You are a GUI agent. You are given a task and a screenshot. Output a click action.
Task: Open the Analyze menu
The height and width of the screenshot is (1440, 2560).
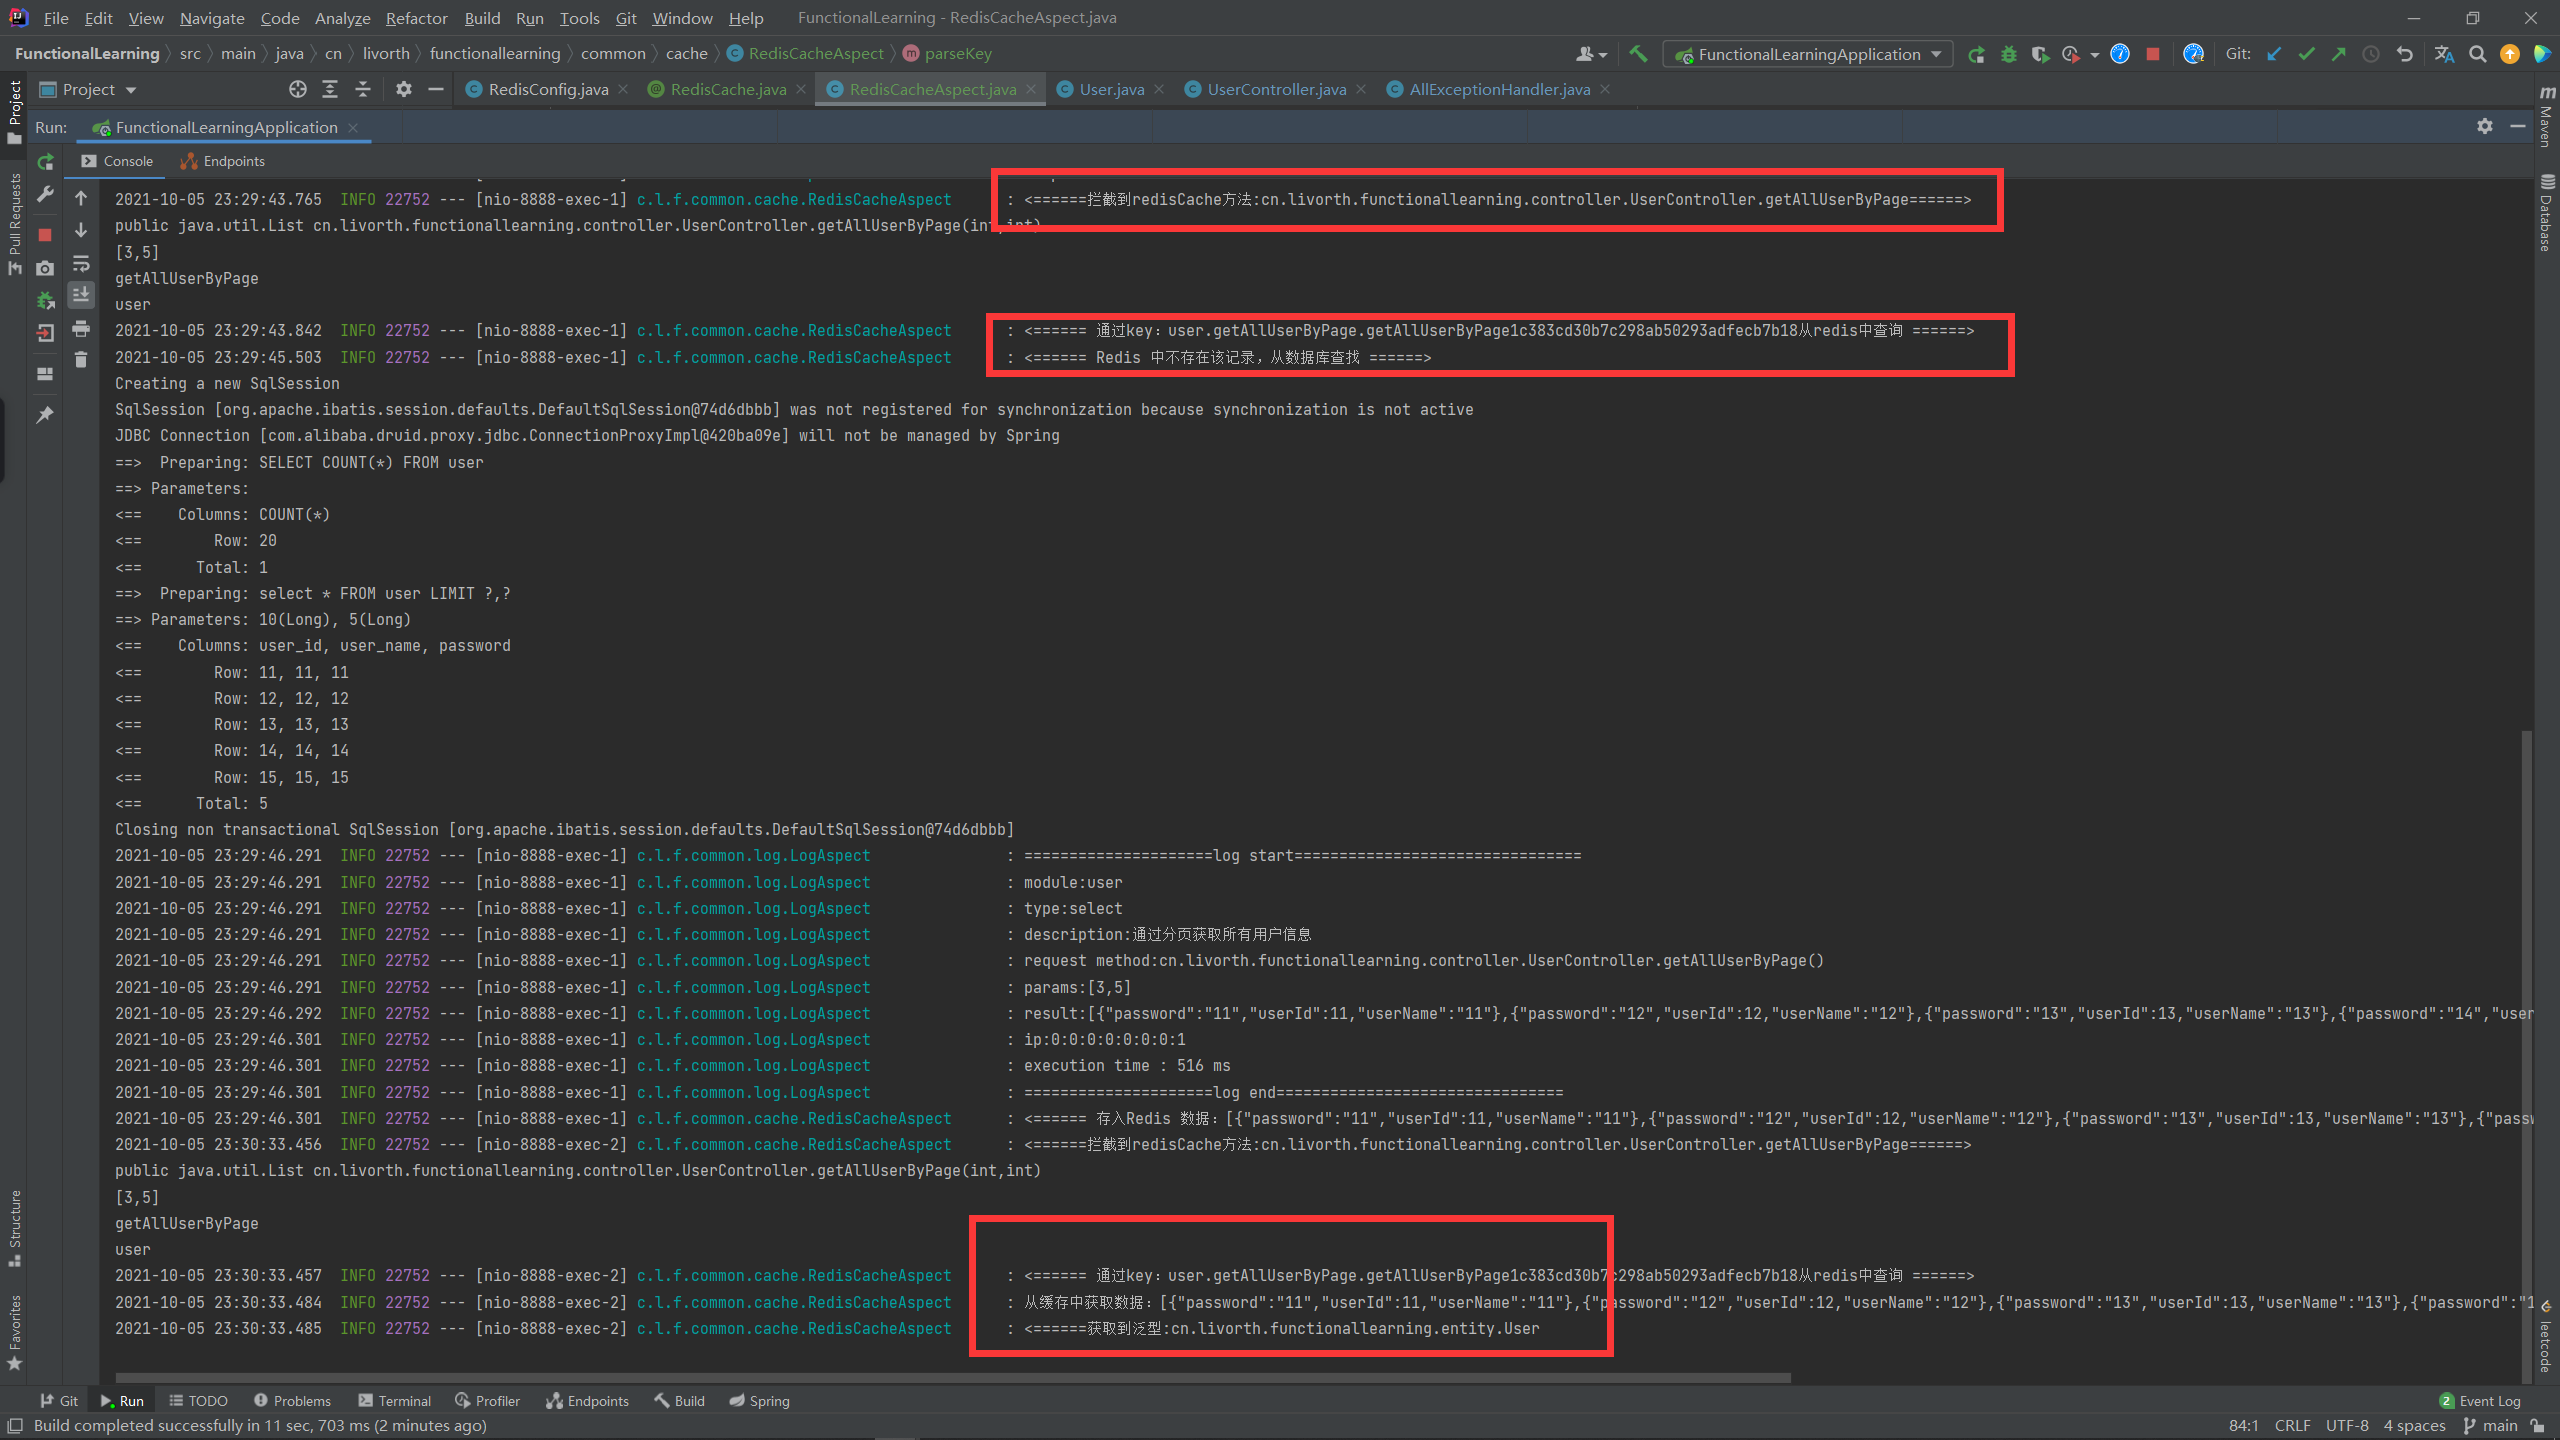point(342,18)
